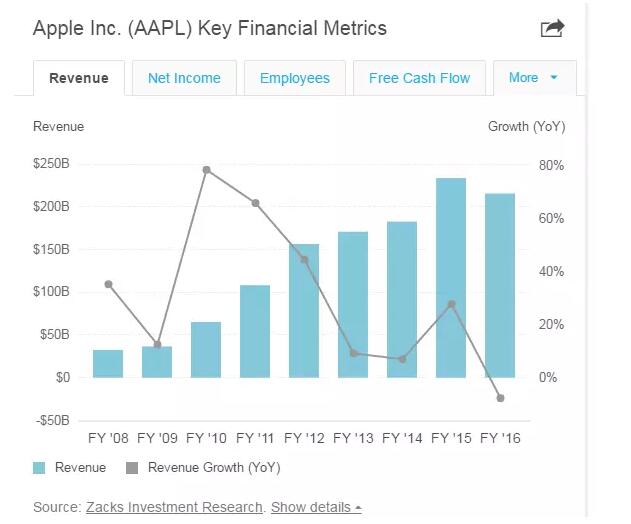
Task: Click the FY '16 revenue bar
Action: point(500,286)
